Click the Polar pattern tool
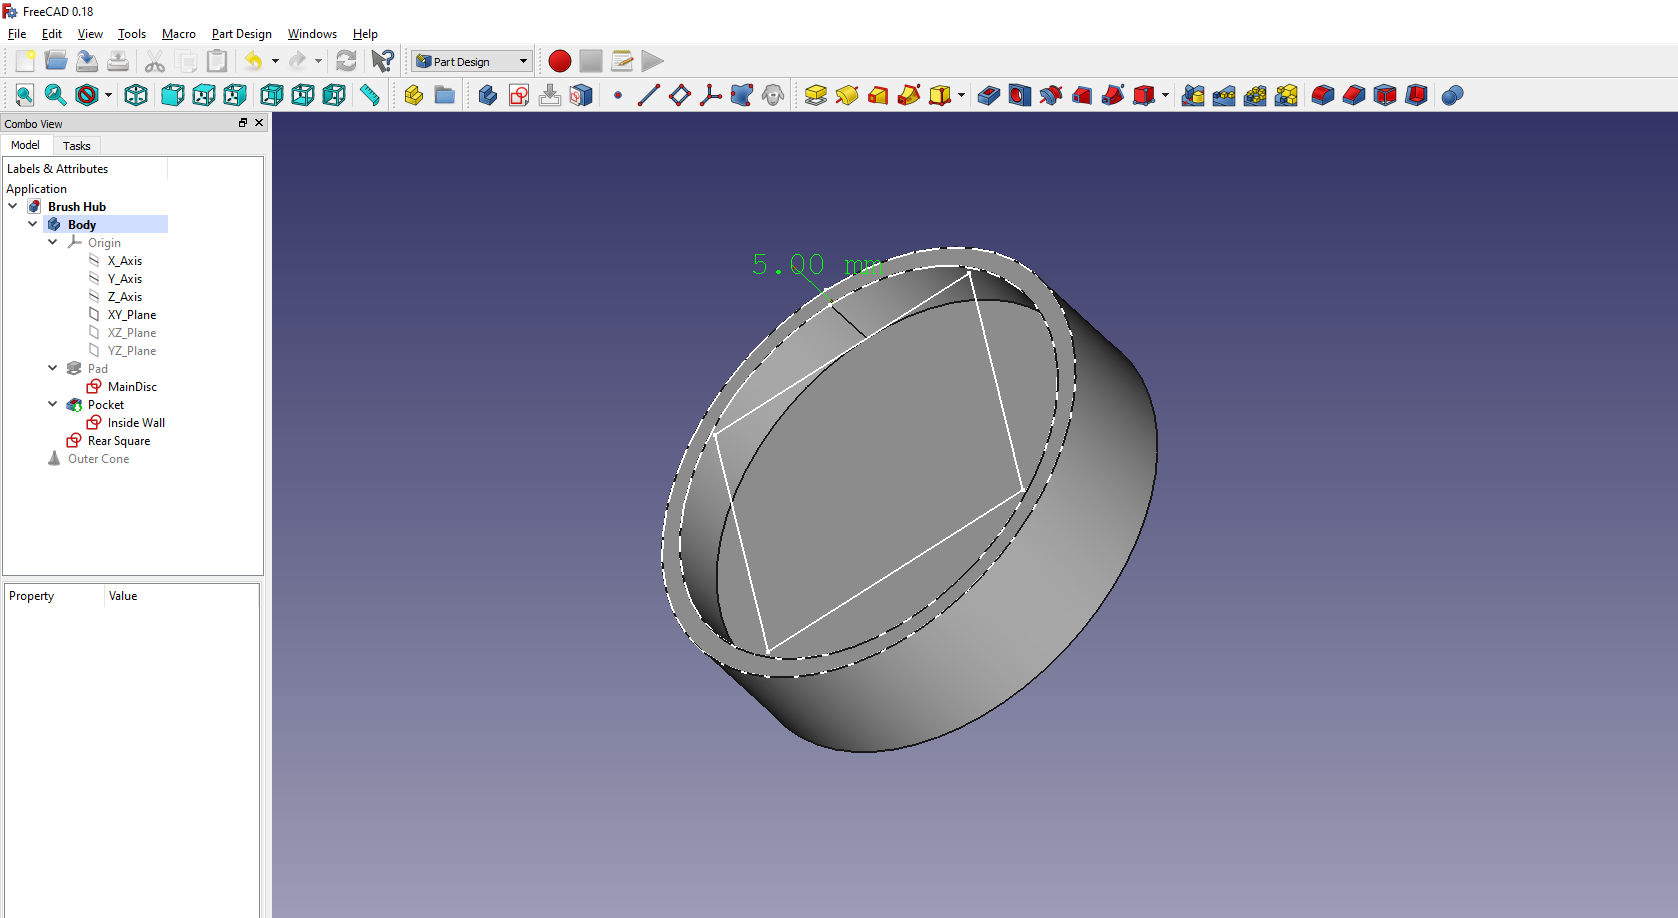This screenshot has height=918, width=1678. tap(1255, 95)
